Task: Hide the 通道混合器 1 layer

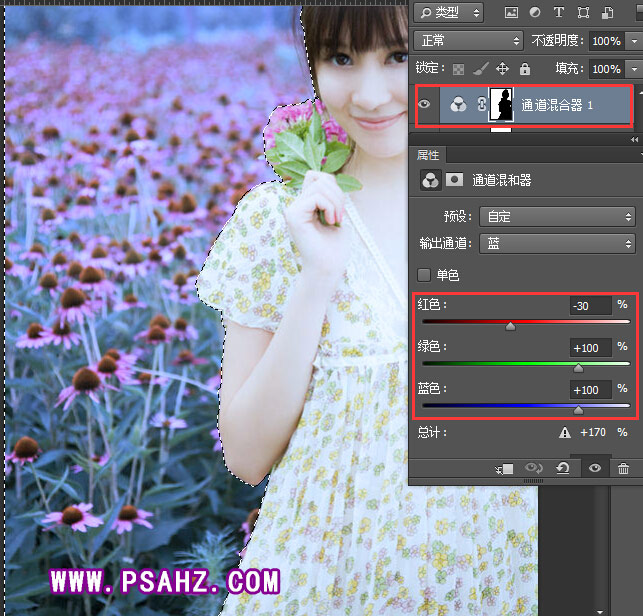Action: [x=427, y=104]
